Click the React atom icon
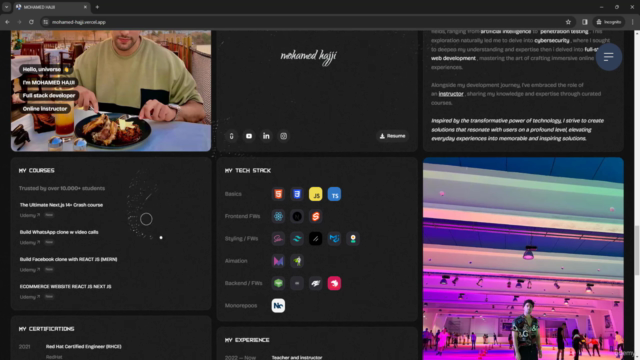Viewport: 640px width, 360px height. 278,216
